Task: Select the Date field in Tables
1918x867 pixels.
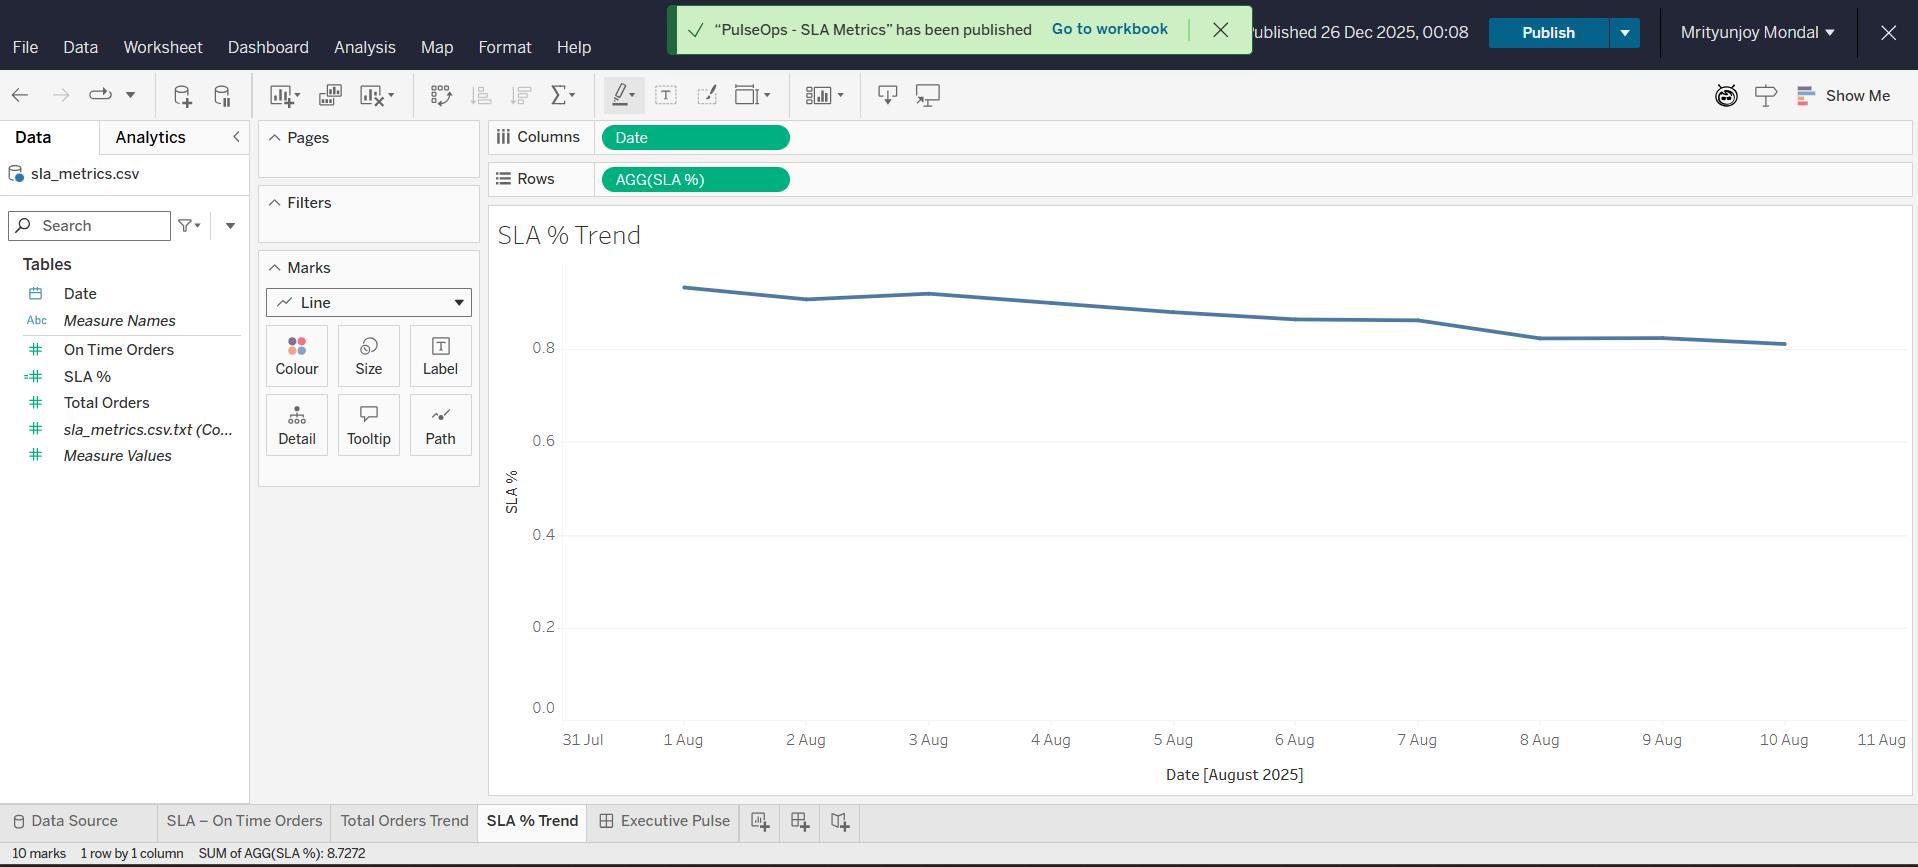Action: pos(80,293)
